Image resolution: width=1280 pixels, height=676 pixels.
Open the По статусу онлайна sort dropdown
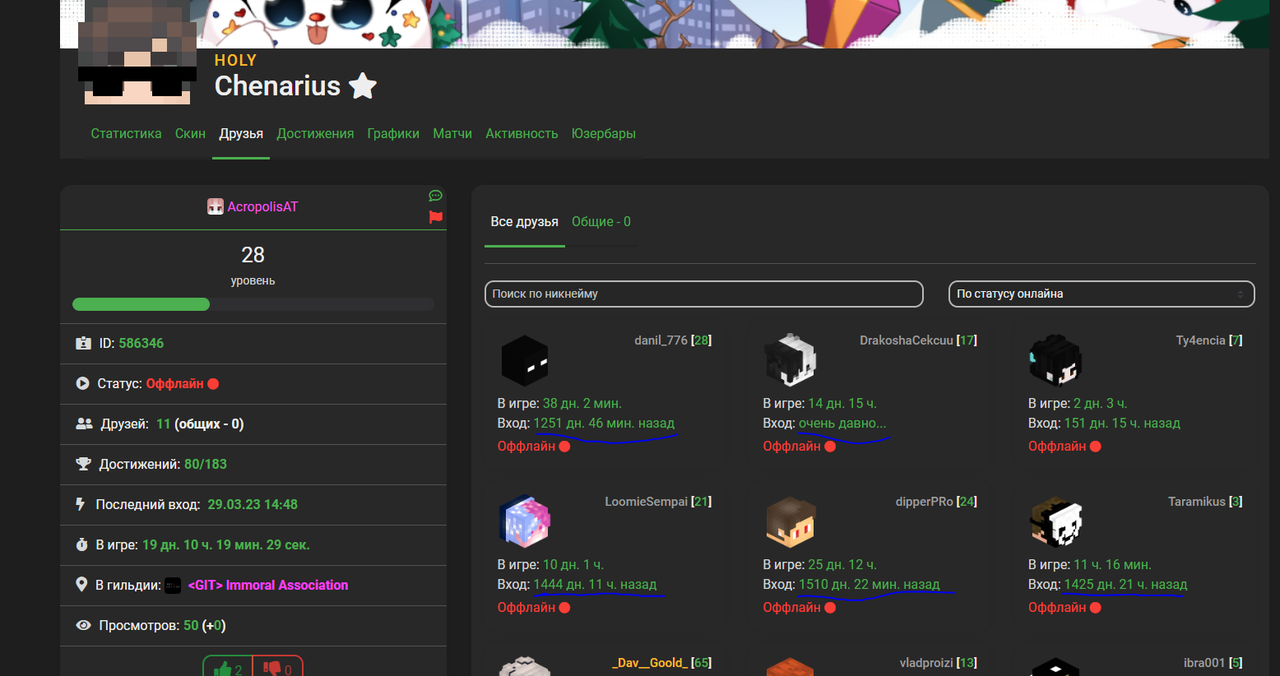click(x=1101, y=294)
